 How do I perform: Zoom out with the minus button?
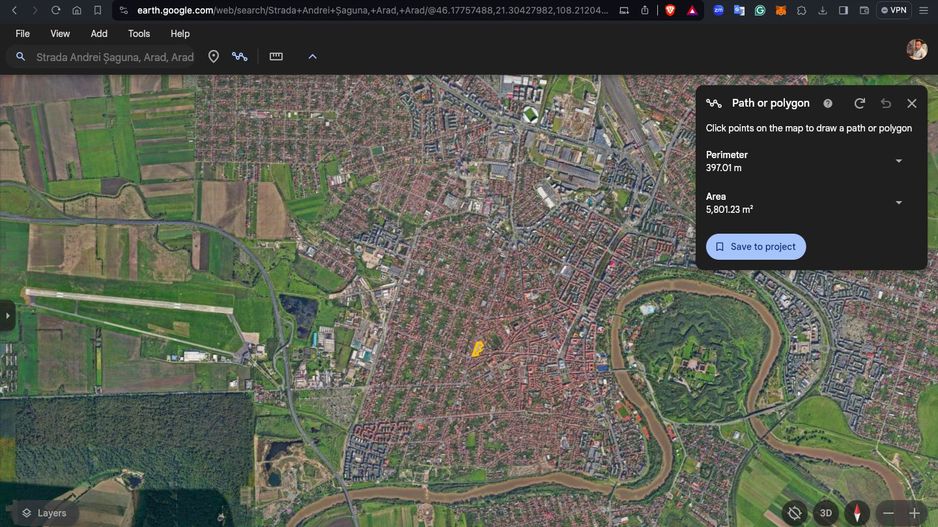pos(887,513)
